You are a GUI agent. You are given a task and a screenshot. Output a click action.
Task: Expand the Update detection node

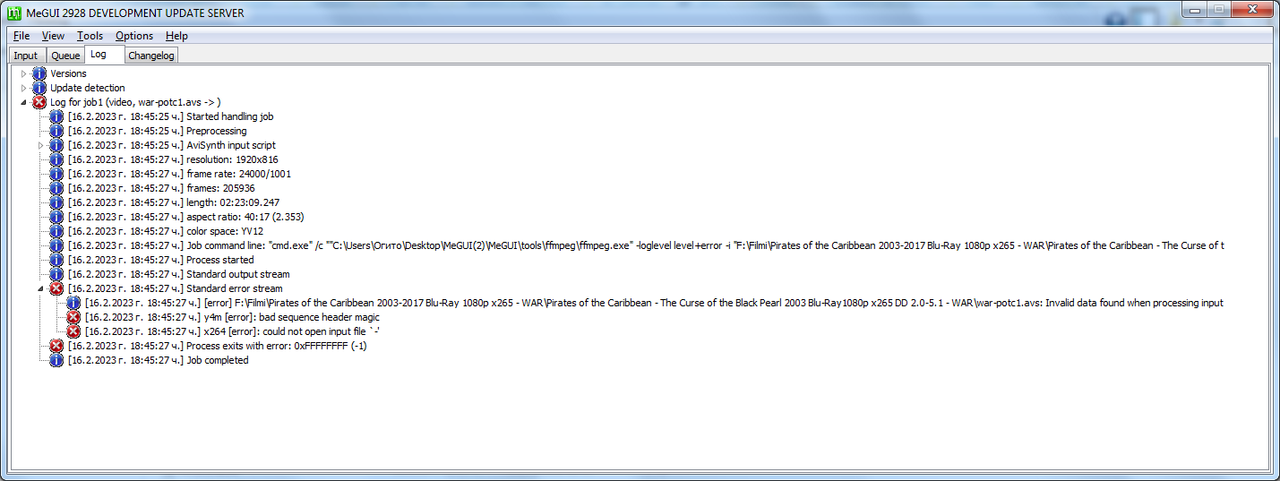24,88
